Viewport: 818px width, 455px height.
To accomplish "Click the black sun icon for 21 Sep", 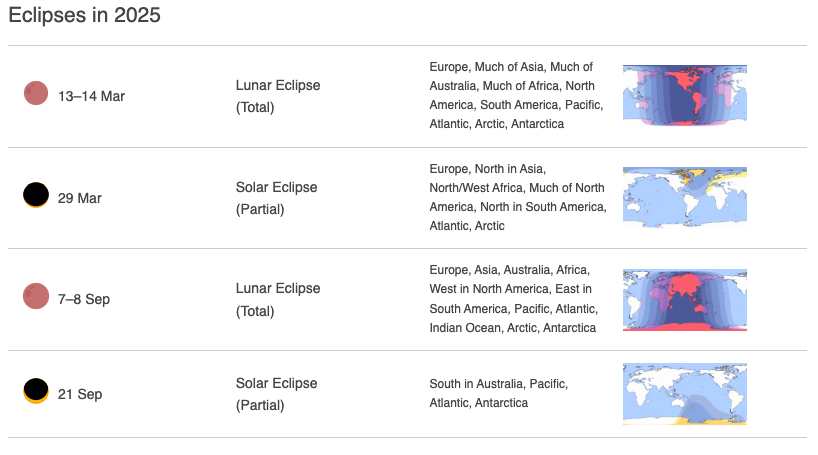I will click(36, 391).
